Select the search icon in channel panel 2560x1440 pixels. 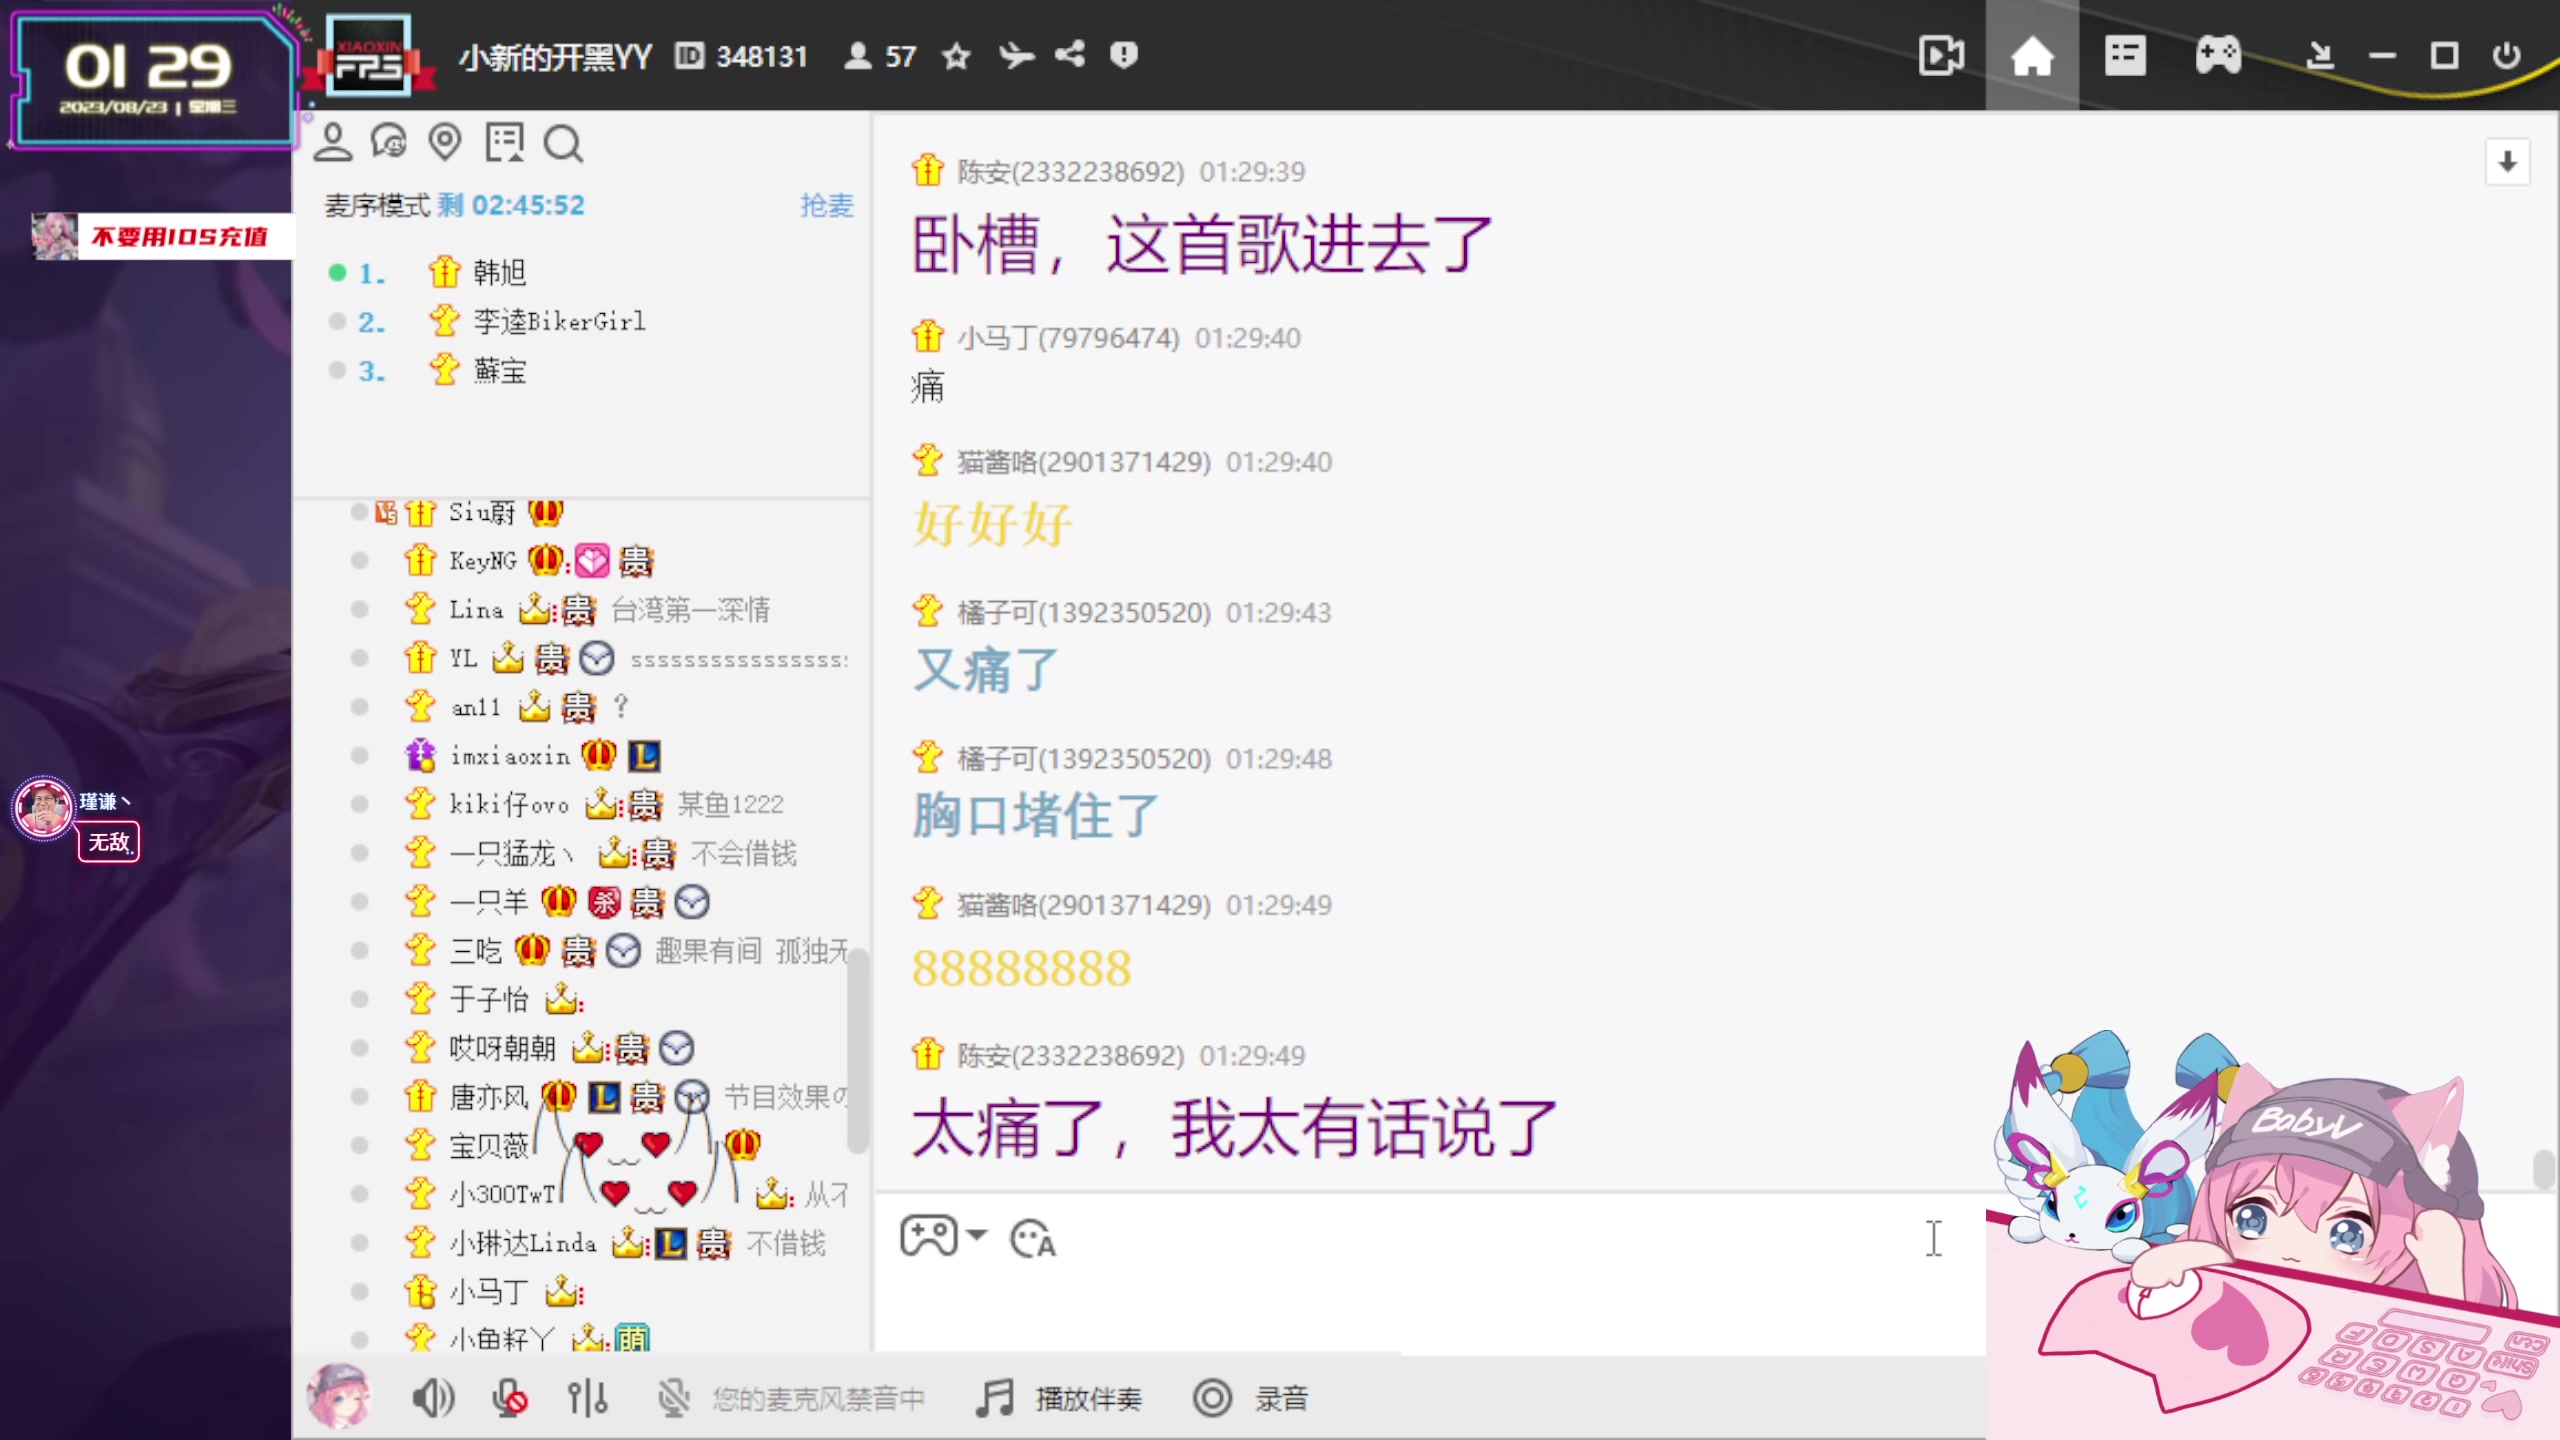coord(563,142)
